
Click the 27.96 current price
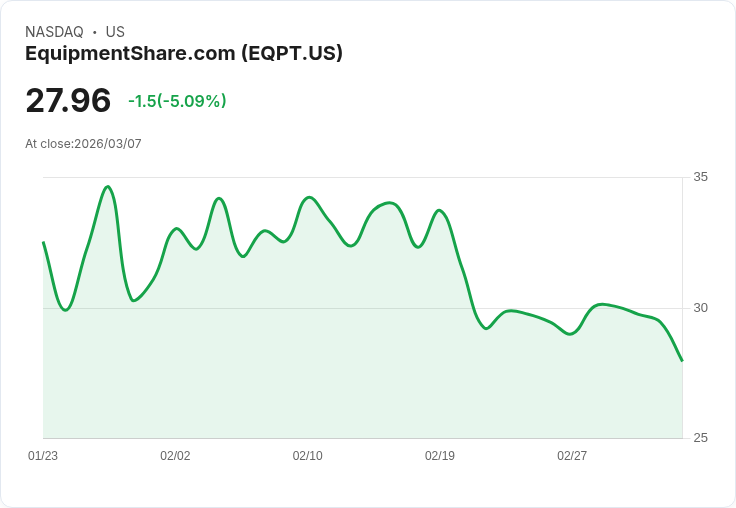(x=68, y=101)
